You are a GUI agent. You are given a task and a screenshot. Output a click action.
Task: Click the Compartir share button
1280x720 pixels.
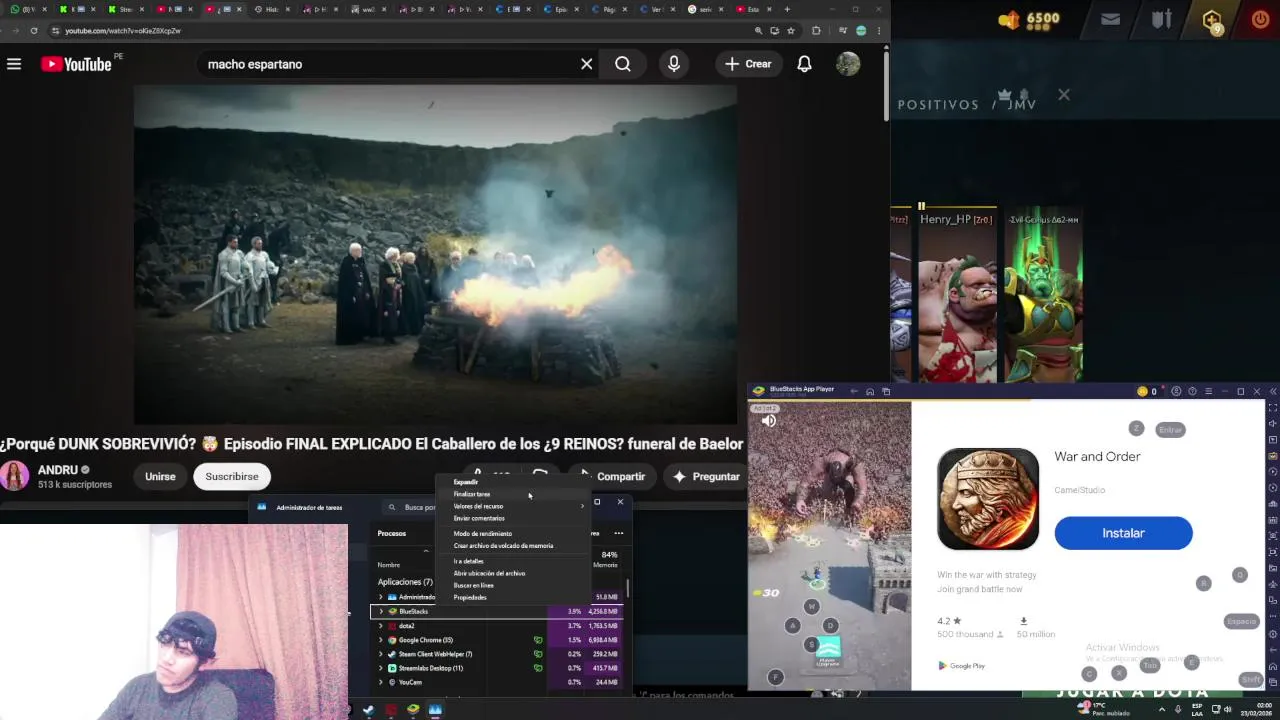(x=612, y=476)
